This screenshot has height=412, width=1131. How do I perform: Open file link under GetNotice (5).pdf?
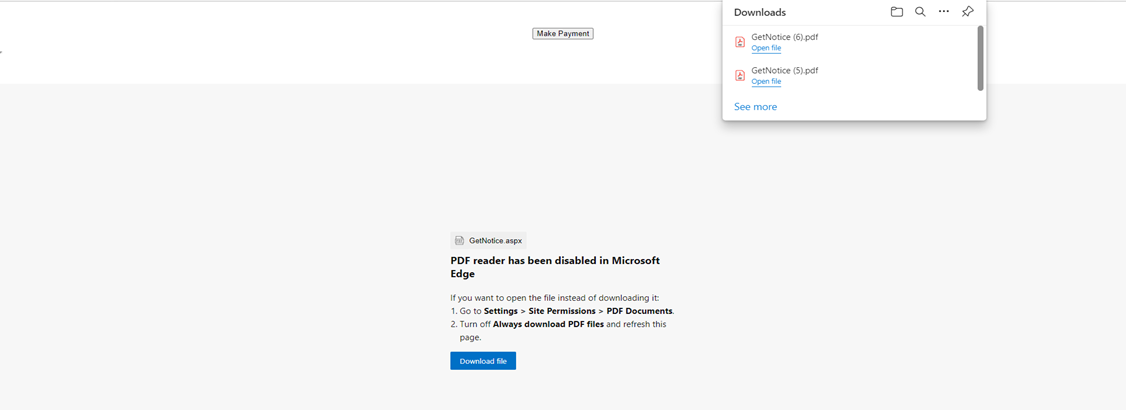point(766,82)
